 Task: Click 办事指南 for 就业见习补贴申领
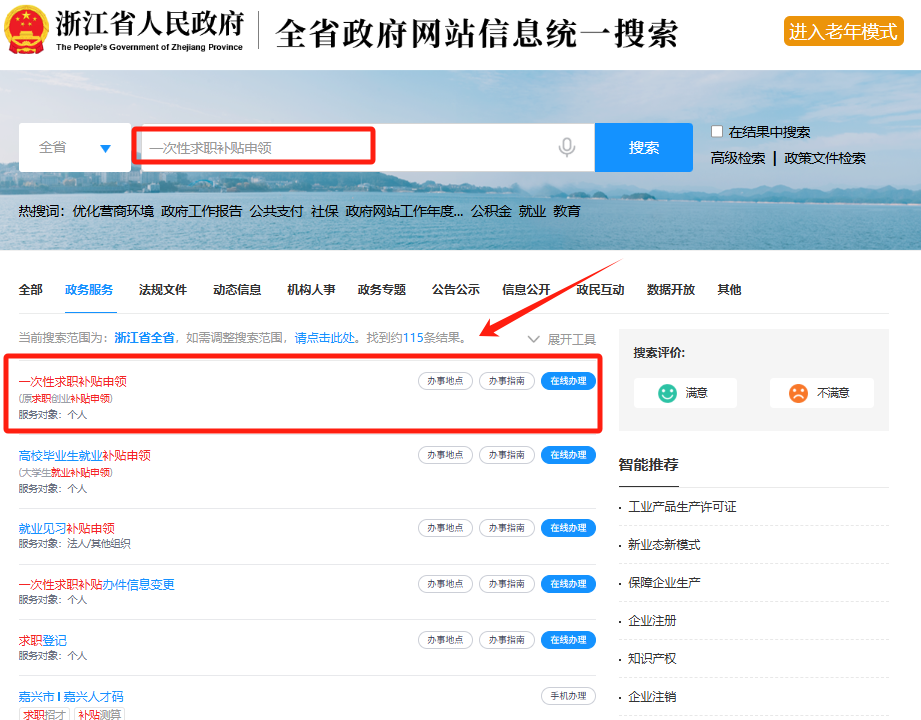[506, 528]
